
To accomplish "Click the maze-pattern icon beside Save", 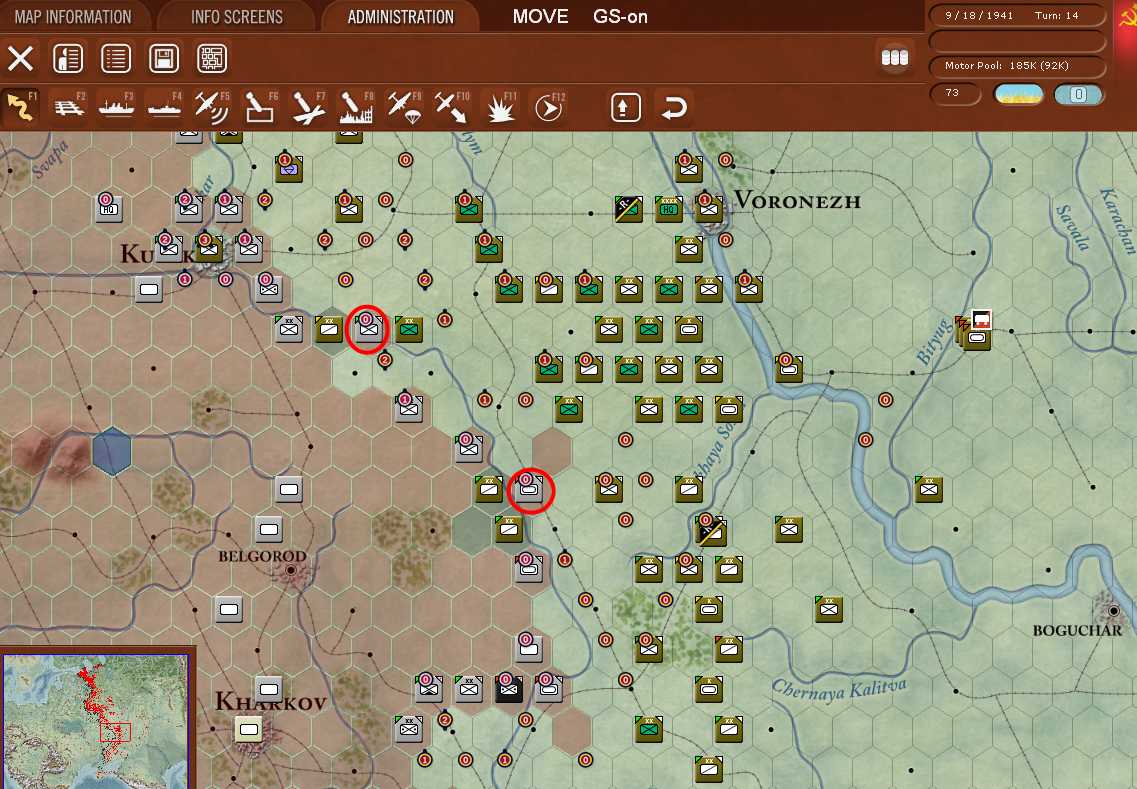I will [212, 58].
